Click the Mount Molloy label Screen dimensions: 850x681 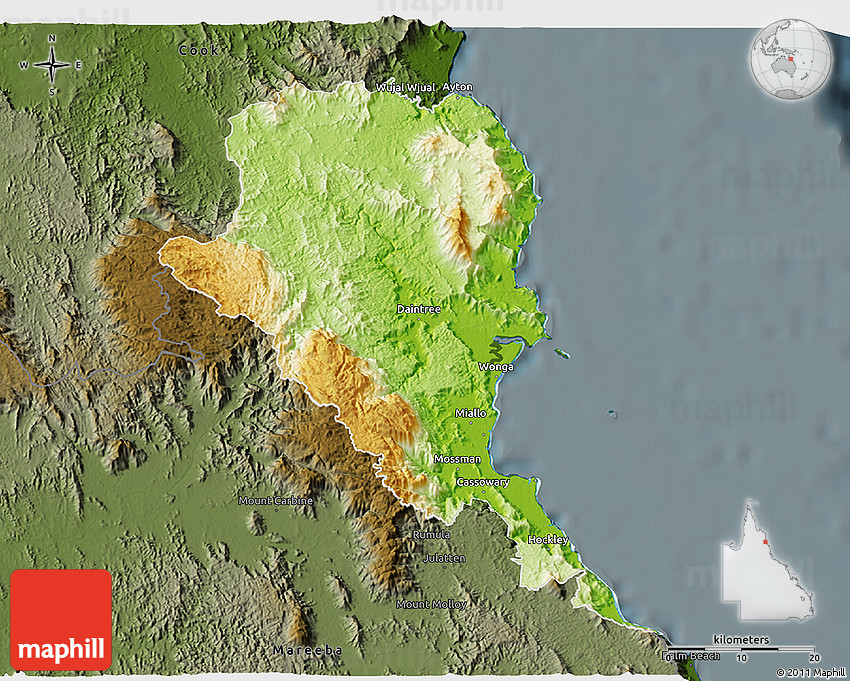click(x=431, y=604)
